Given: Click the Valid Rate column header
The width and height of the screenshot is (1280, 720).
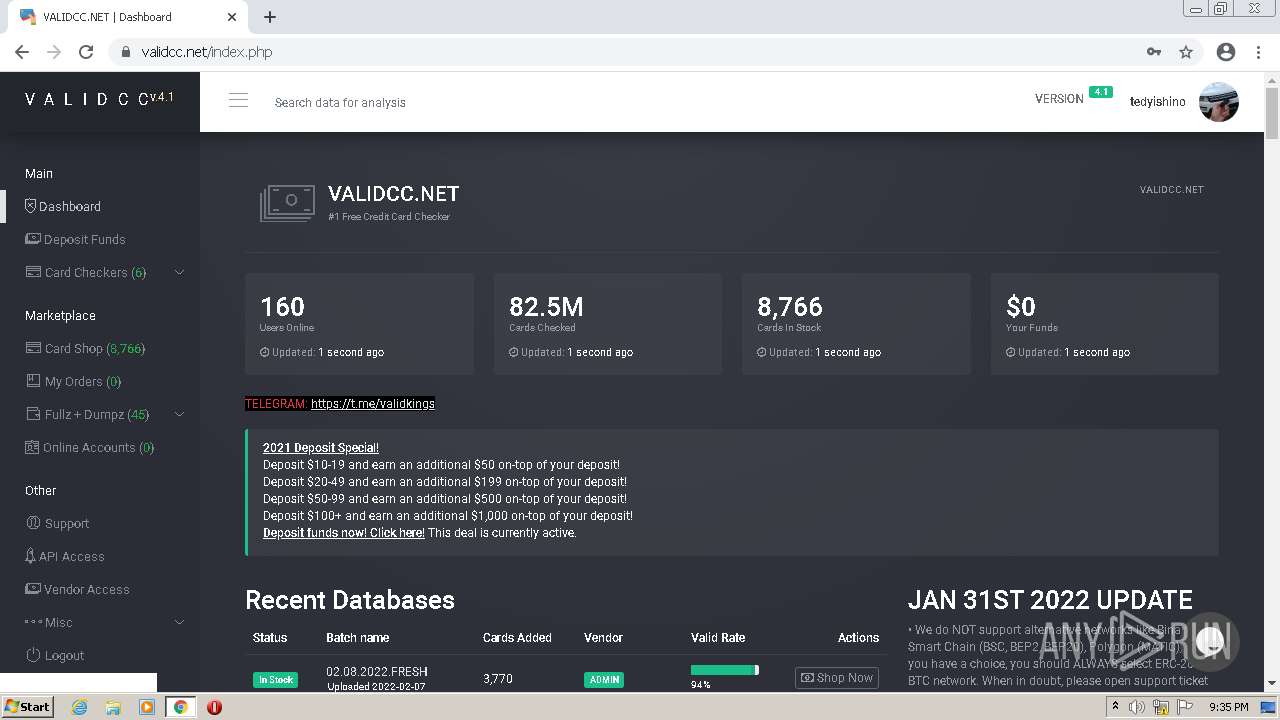Looking at the screenshot, I should click(x=718, y=638).
